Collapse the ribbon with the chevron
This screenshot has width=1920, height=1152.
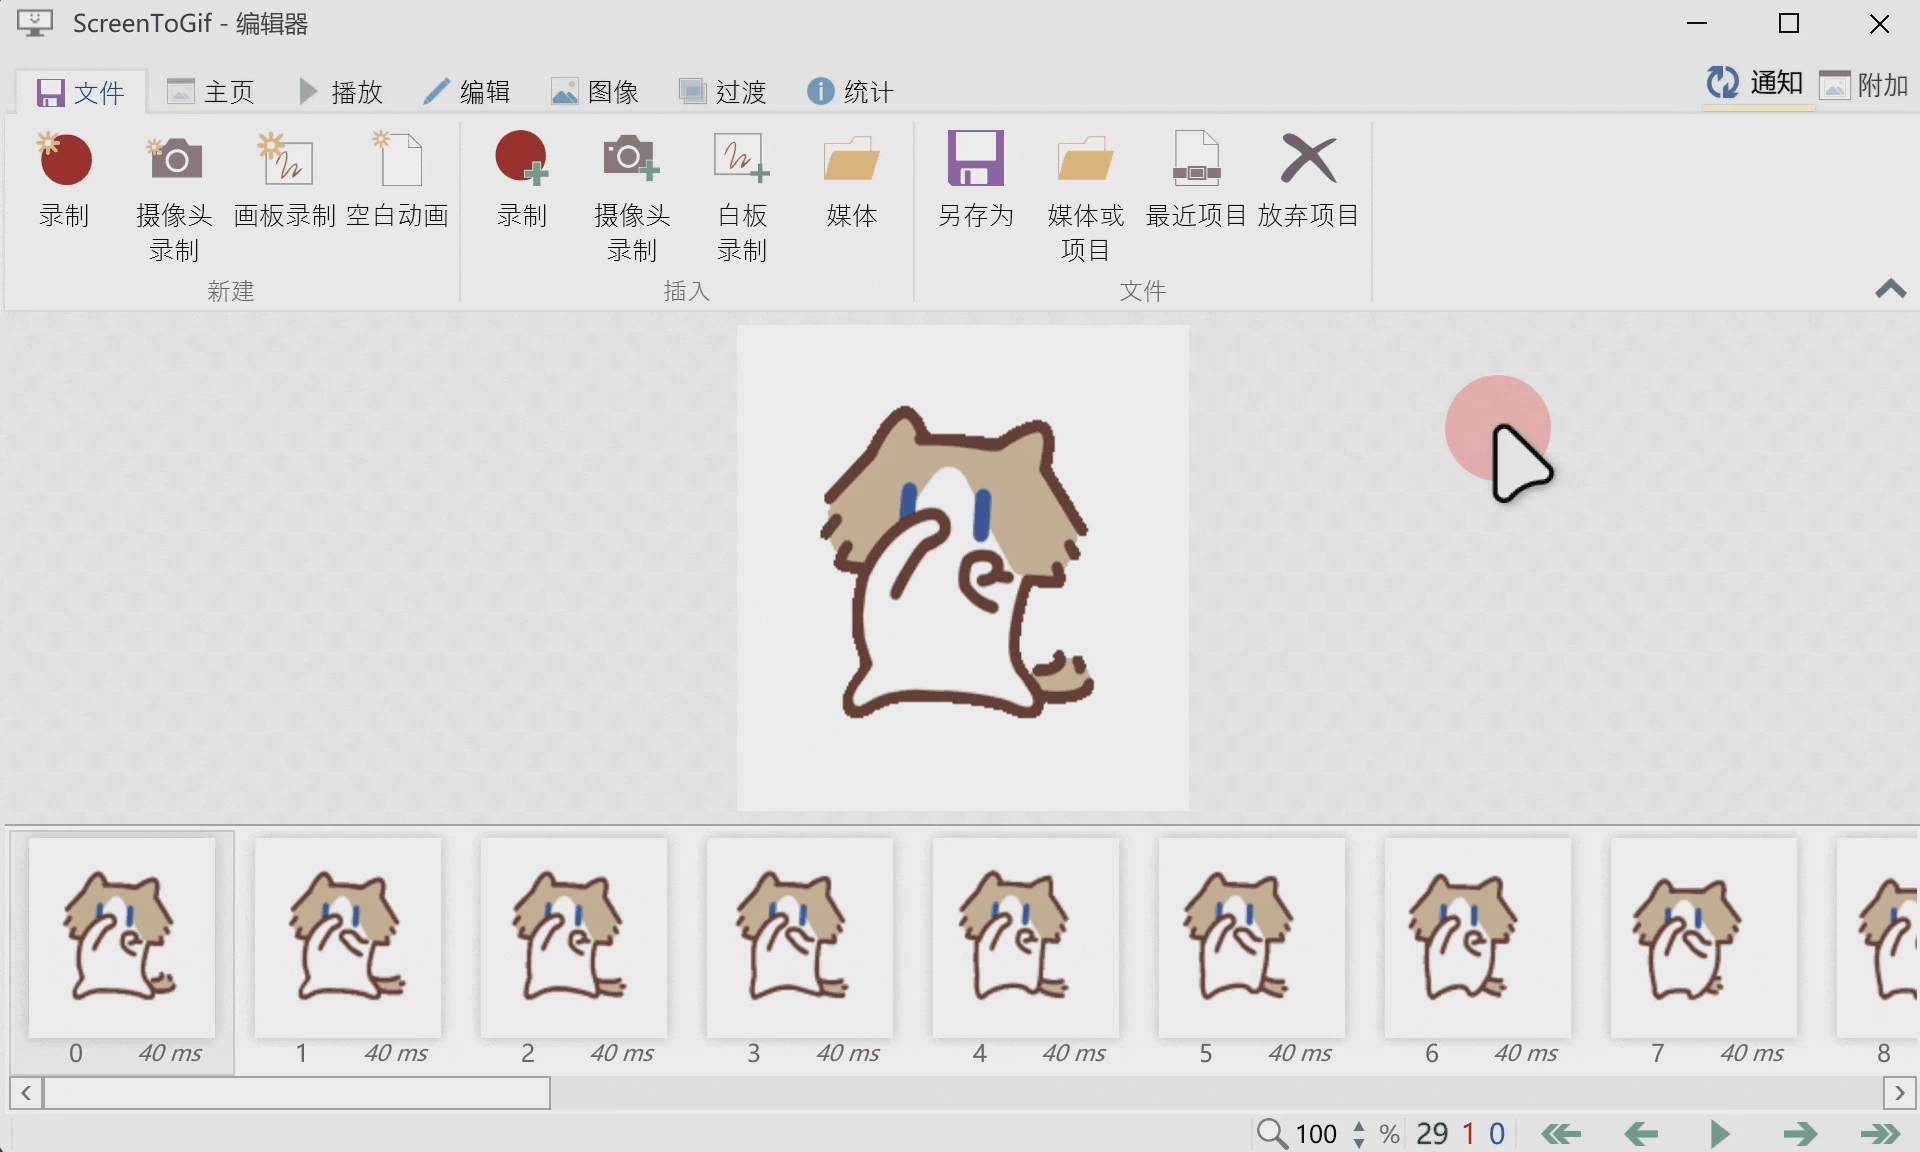[x=1890, y=289]
